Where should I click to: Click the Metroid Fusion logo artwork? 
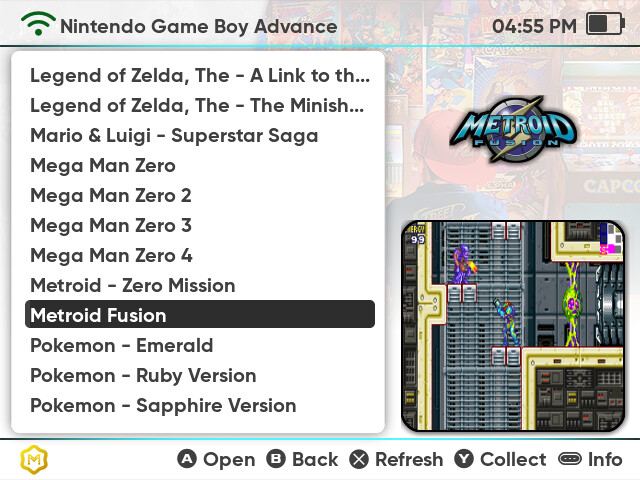click(x=513, y=128)
